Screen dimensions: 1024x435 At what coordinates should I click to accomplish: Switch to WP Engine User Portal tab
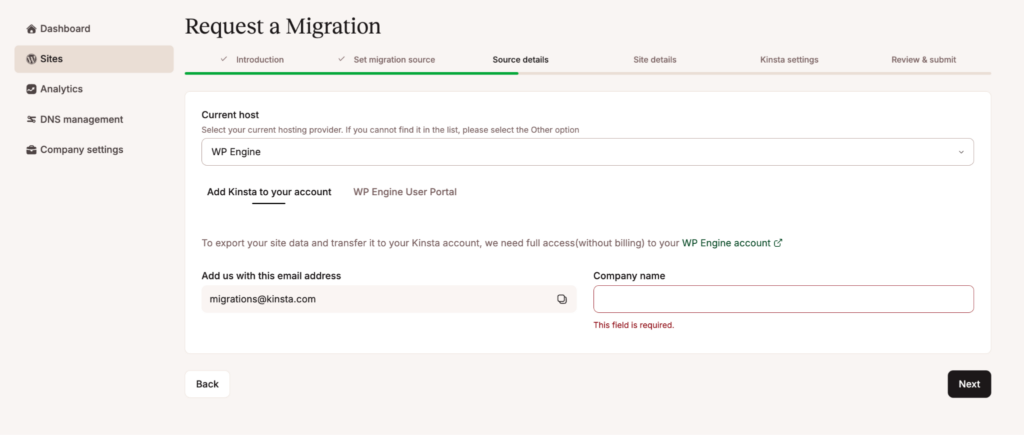(x=405, y=192)
